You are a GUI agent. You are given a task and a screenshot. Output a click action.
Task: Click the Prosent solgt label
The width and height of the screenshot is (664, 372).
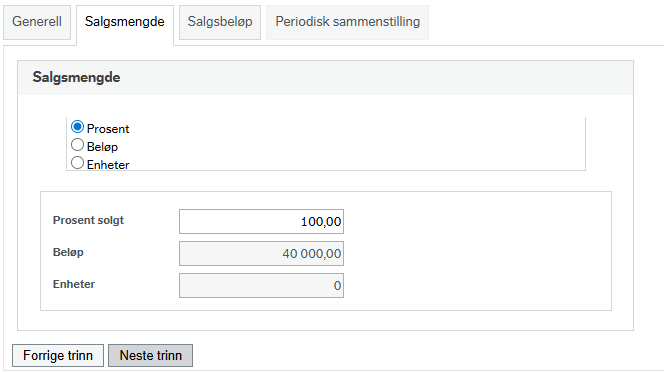tap(88, 220)
